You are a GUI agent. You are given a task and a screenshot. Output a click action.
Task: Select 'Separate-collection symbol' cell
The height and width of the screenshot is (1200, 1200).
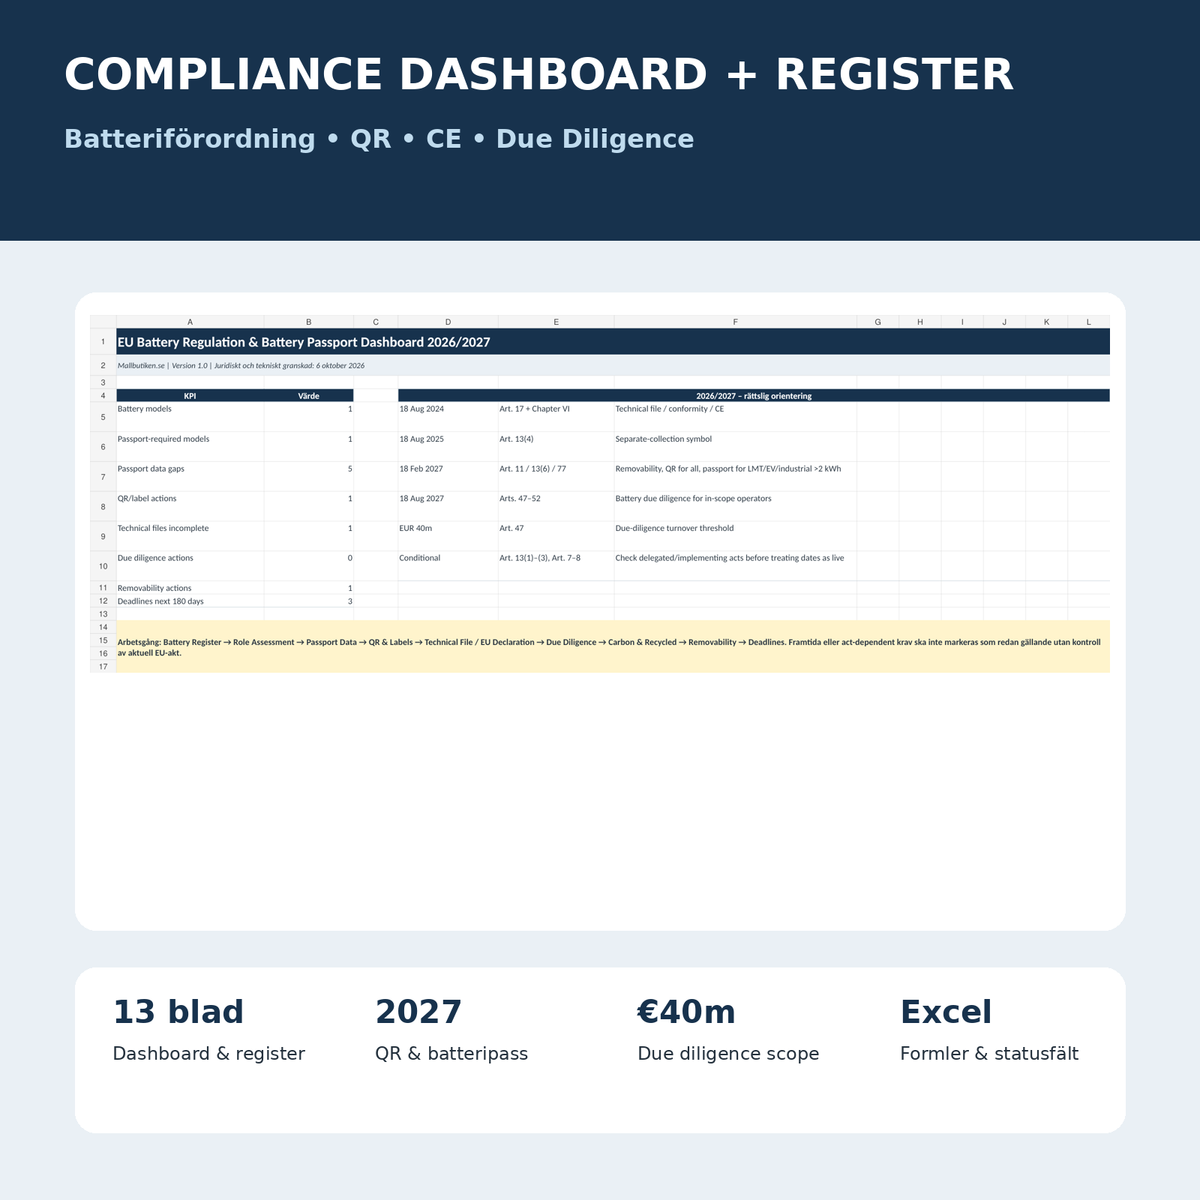[x=735, y=447]
